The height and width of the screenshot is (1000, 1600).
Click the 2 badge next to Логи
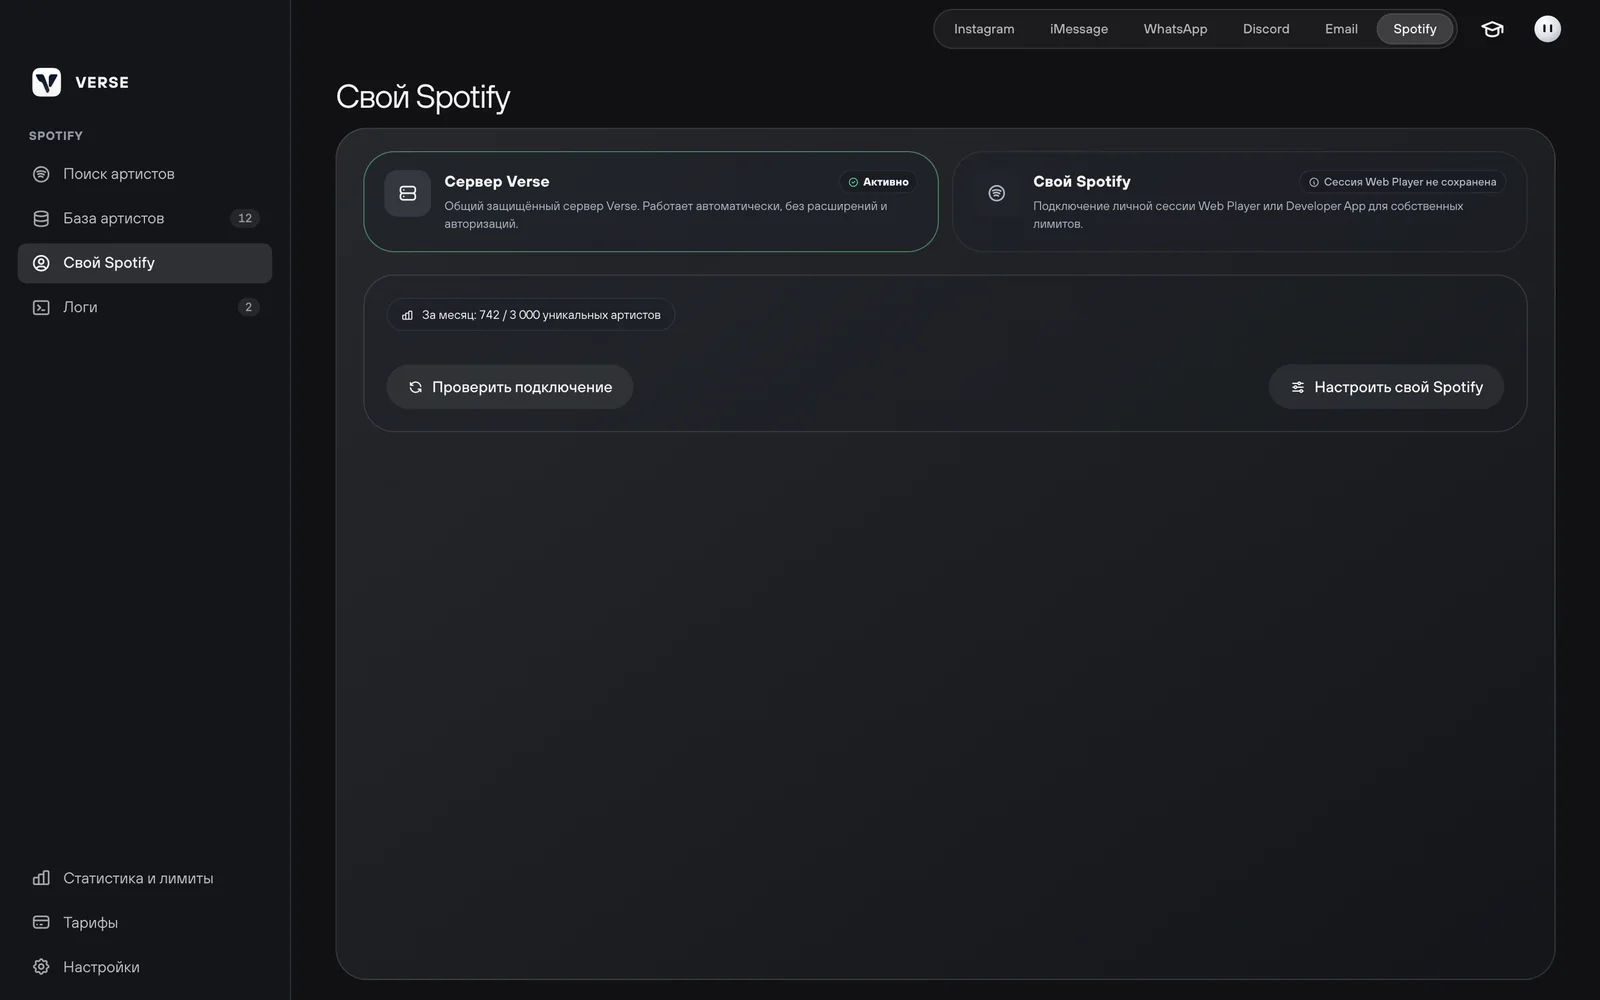(x=248, y=307)
